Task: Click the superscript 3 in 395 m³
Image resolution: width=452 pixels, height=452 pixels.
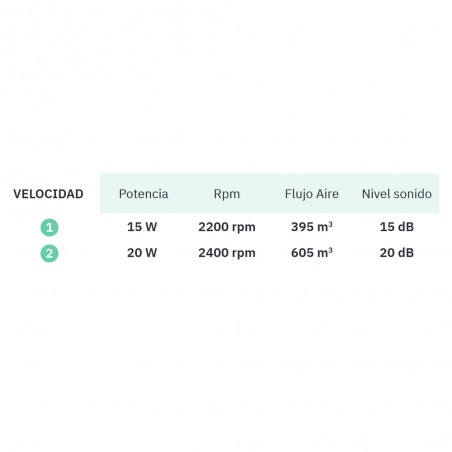Action: click(330, 224)
